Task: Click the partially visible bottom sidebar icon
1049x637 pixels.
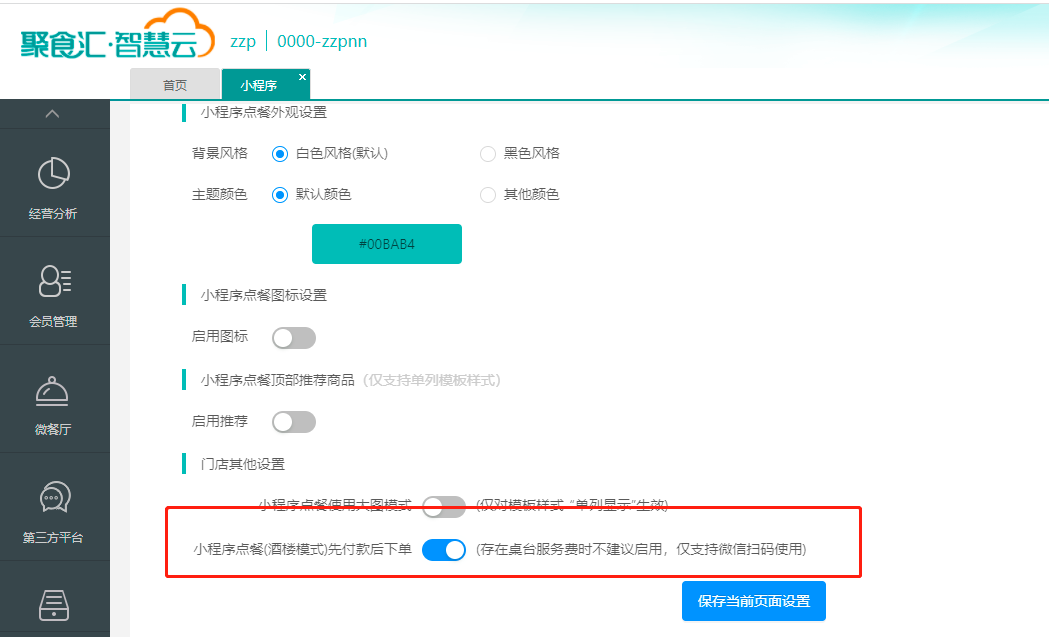Action: coord(54,606)
